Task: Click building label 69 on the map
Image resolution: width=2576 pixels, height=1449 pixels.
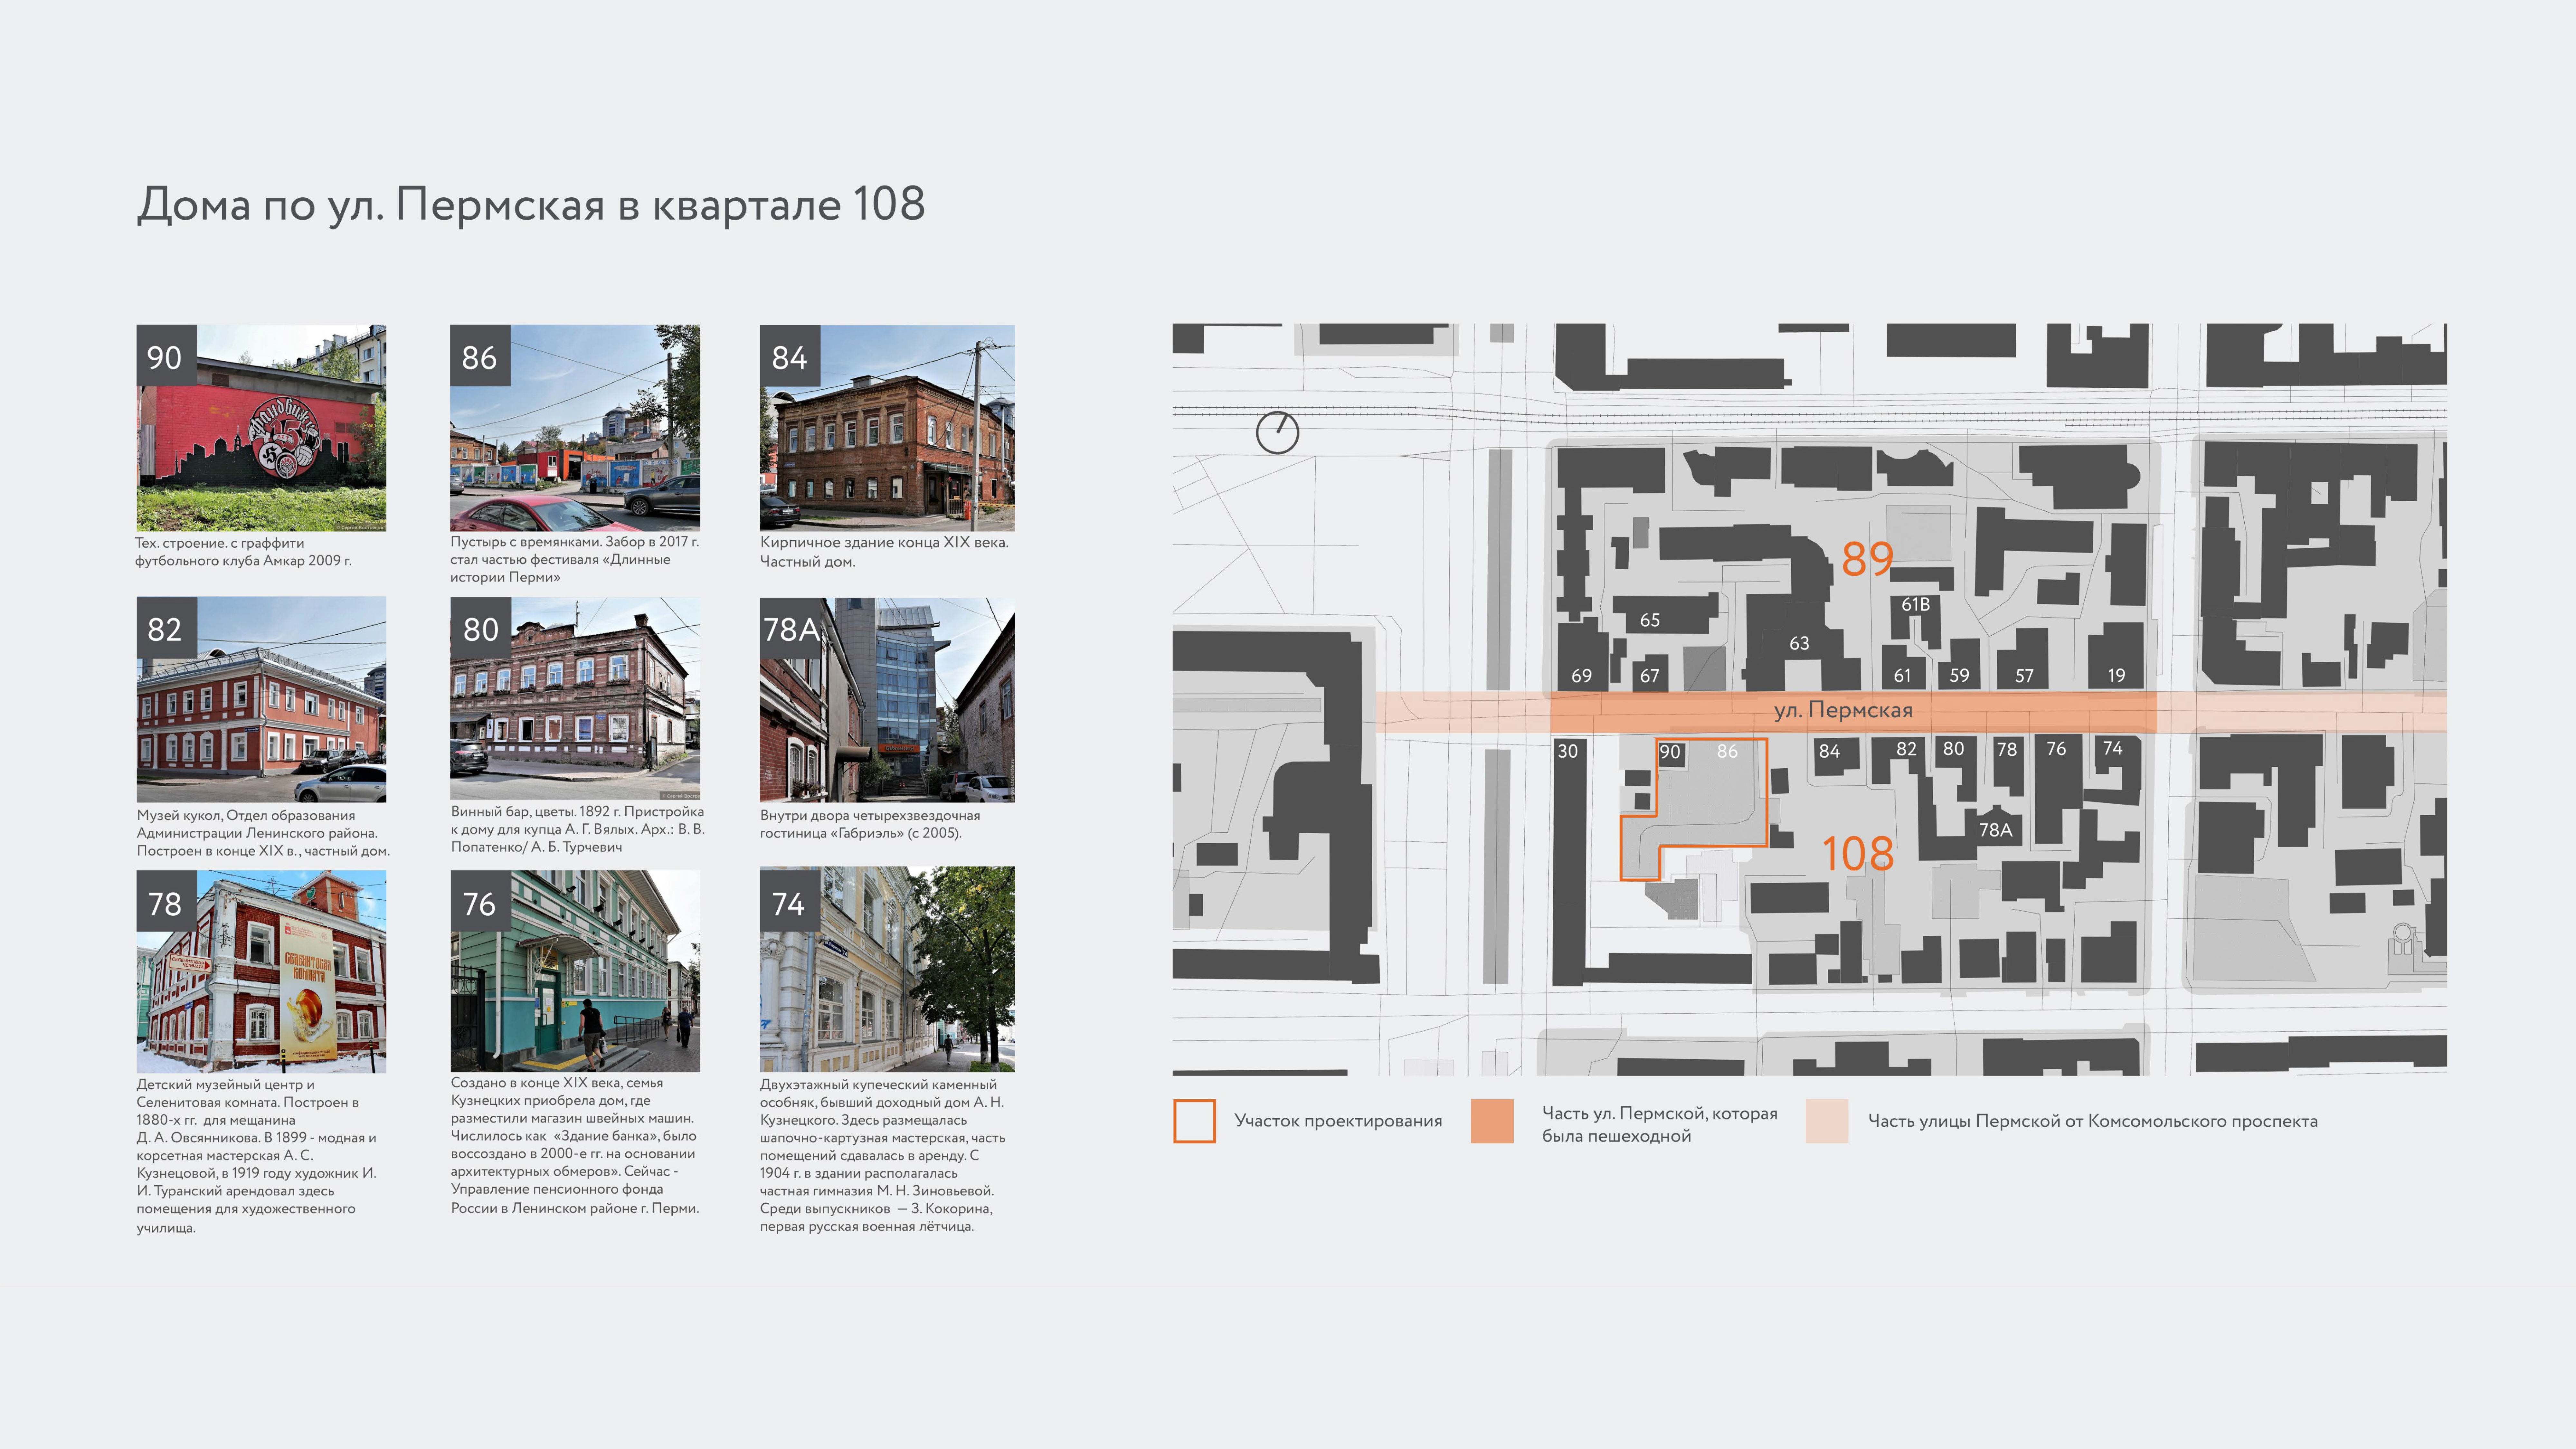Action: tap(1581, 676)
